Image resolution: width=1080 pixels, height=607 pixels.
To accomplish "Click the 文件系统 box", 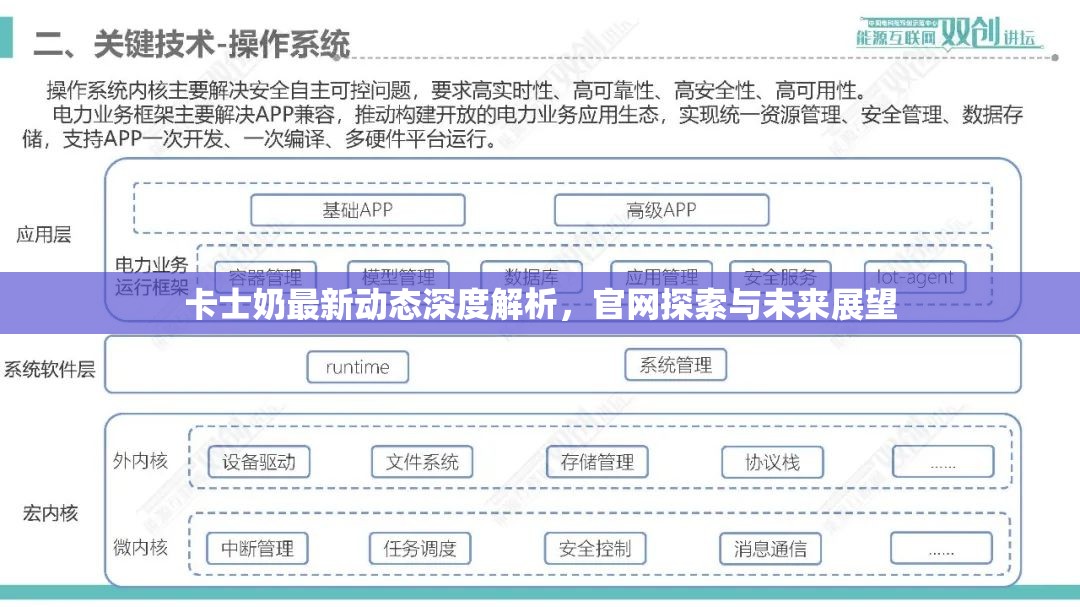I will [422, 462].
